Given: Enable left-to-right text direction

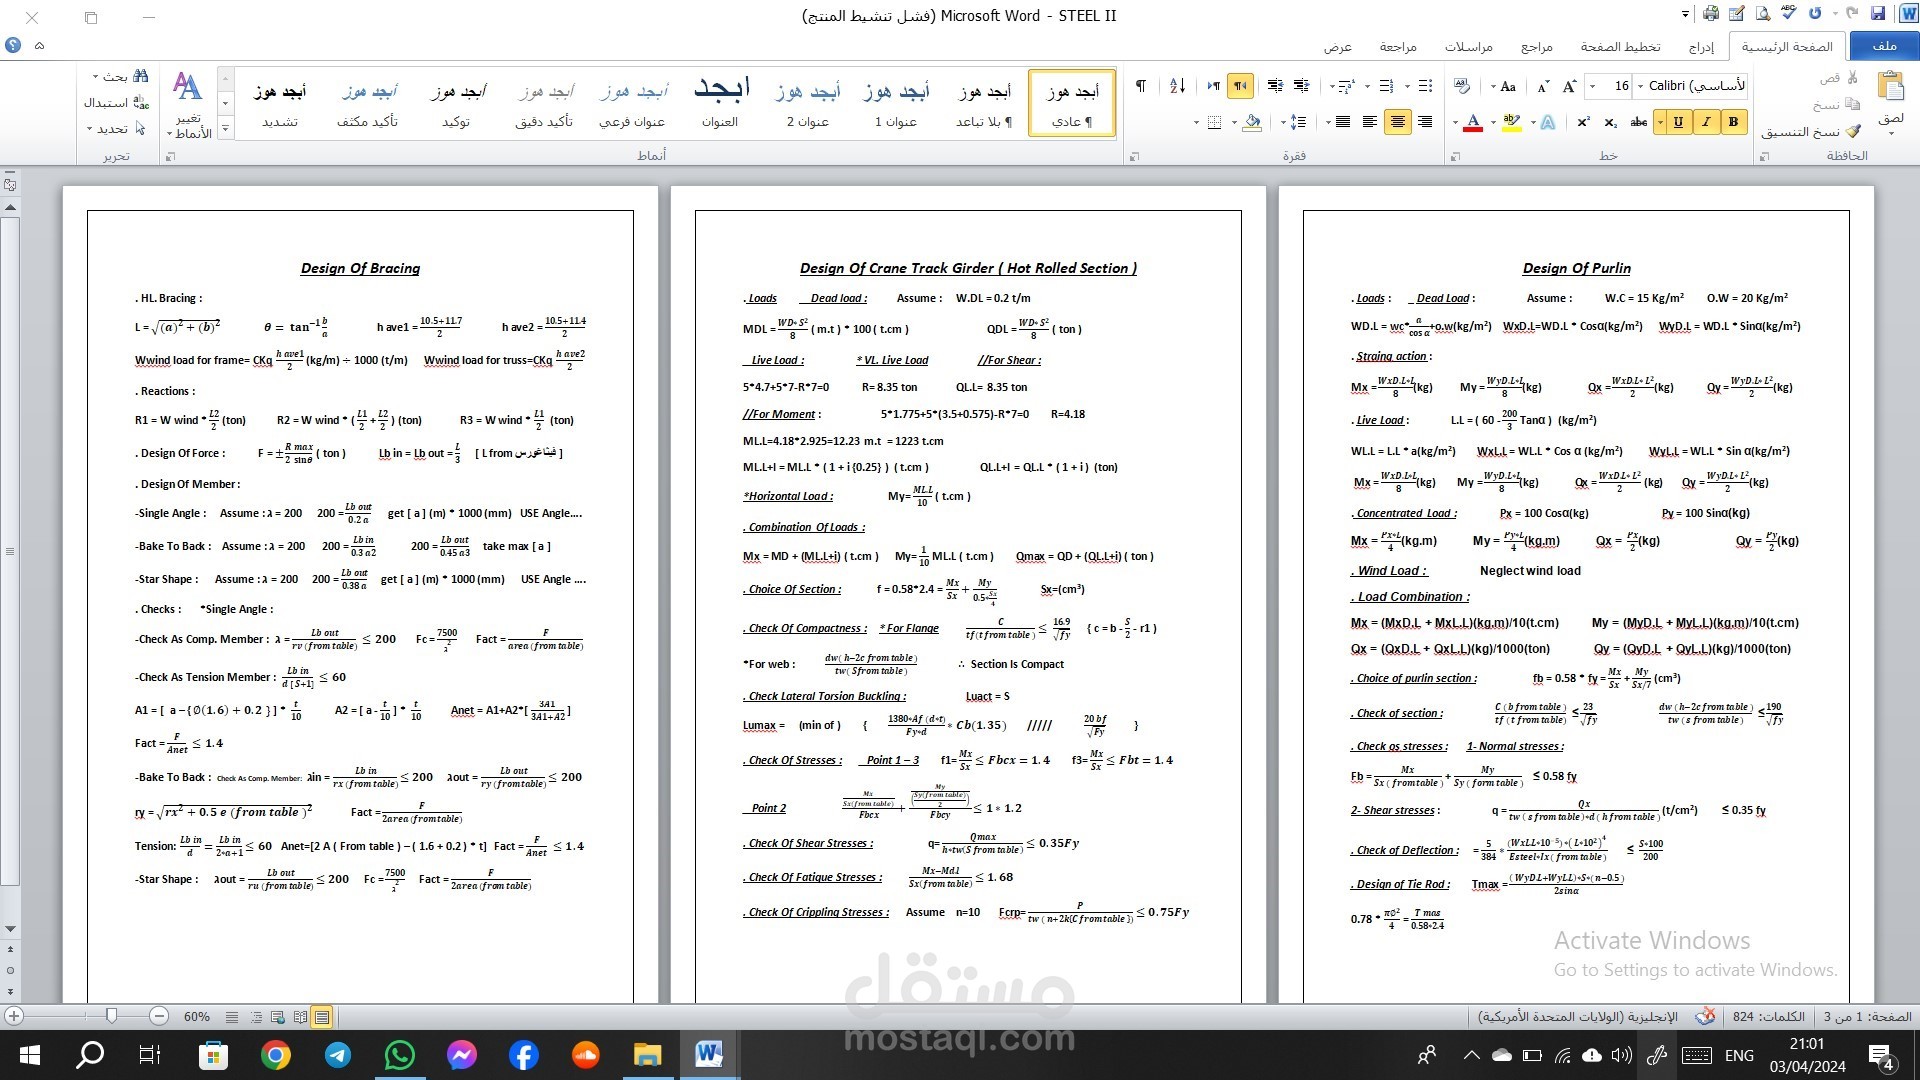Looking at the screenshot, I should [x=1213, y=86].
